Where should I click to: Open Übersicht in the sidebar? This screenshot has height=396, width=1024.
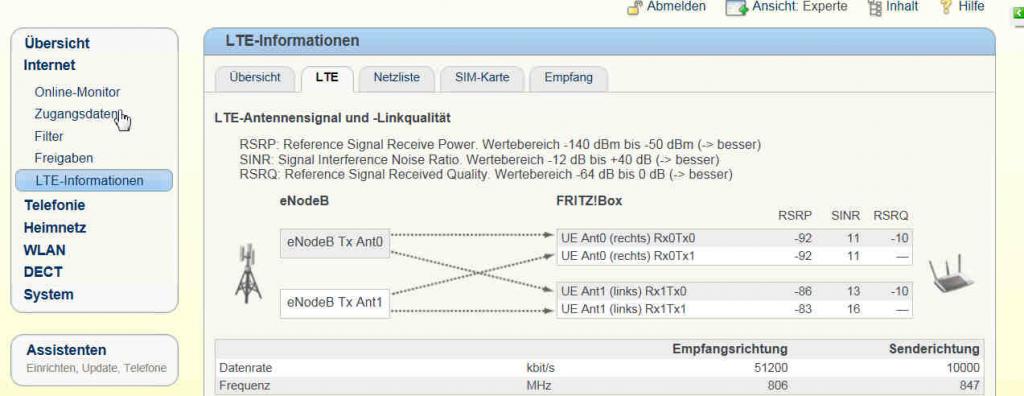click(x=57, y=43)
